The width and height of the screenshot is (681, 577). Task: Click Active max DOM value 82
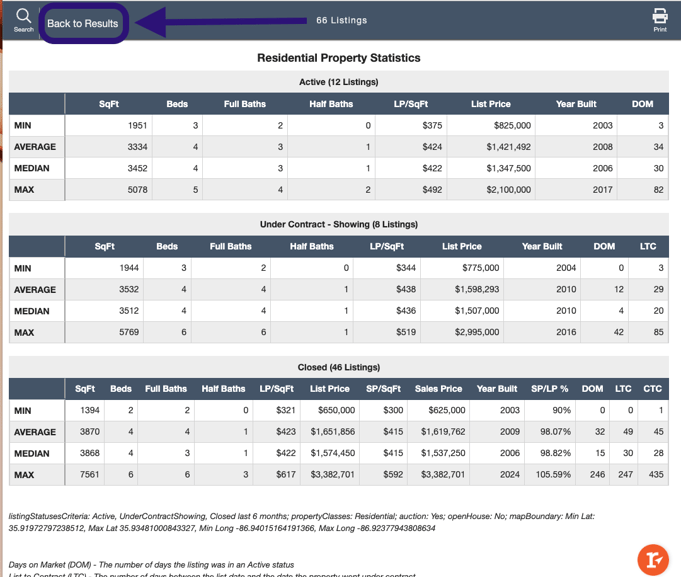click(658, 190)
